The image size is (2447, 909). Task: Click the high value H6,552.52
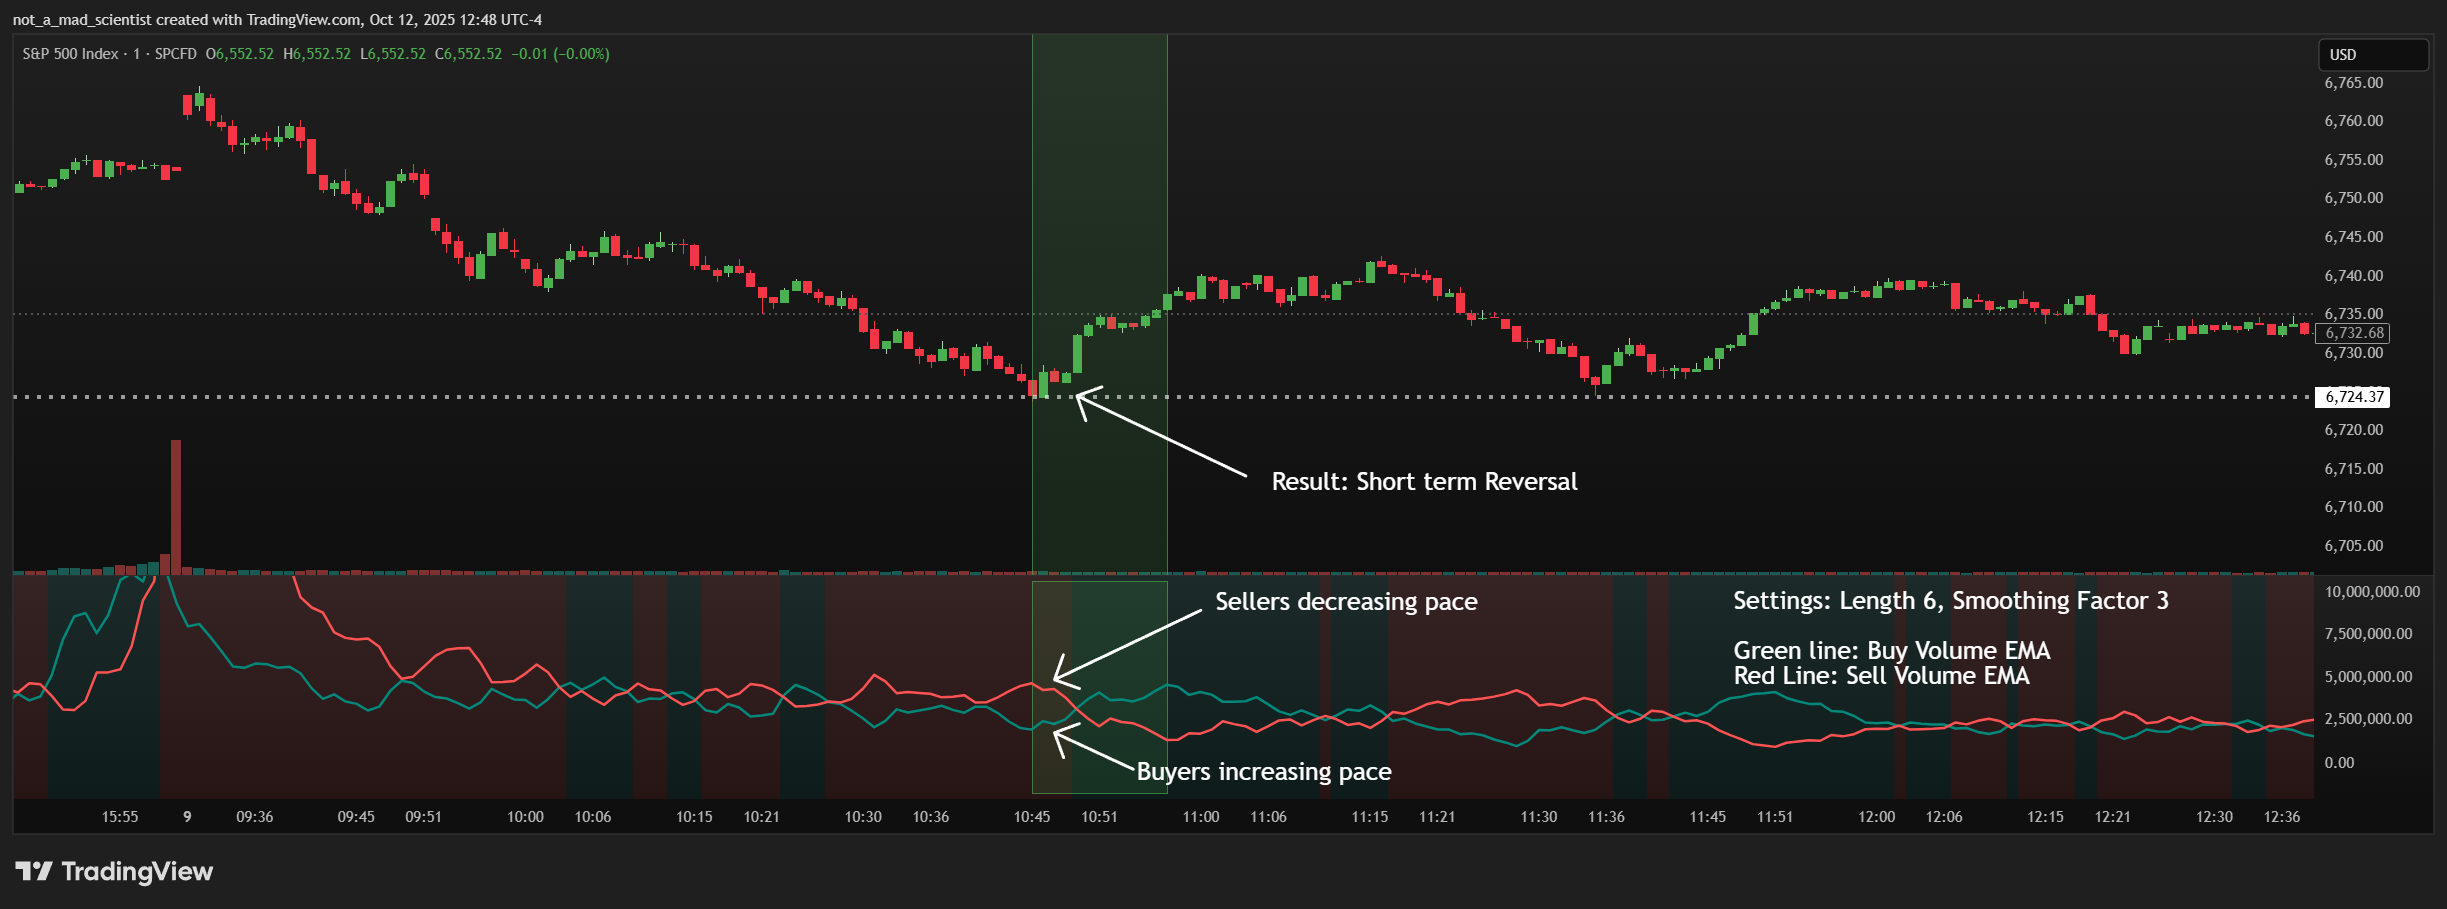[317, 54]
